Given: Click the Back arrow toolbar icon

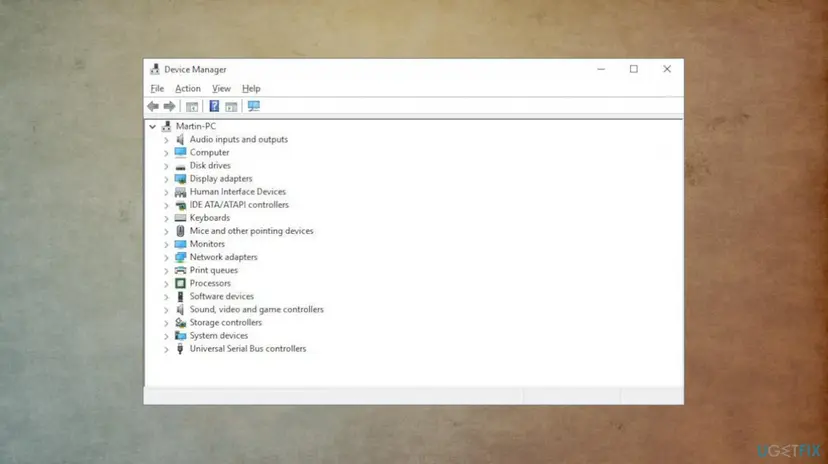Looking at the screenshot, I should click(153, 107).
